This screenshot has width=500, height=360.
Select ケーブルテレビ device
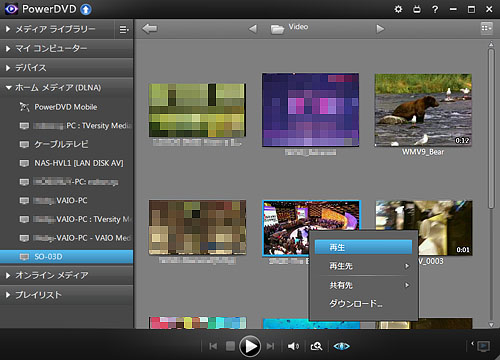[x=61, y=144]
